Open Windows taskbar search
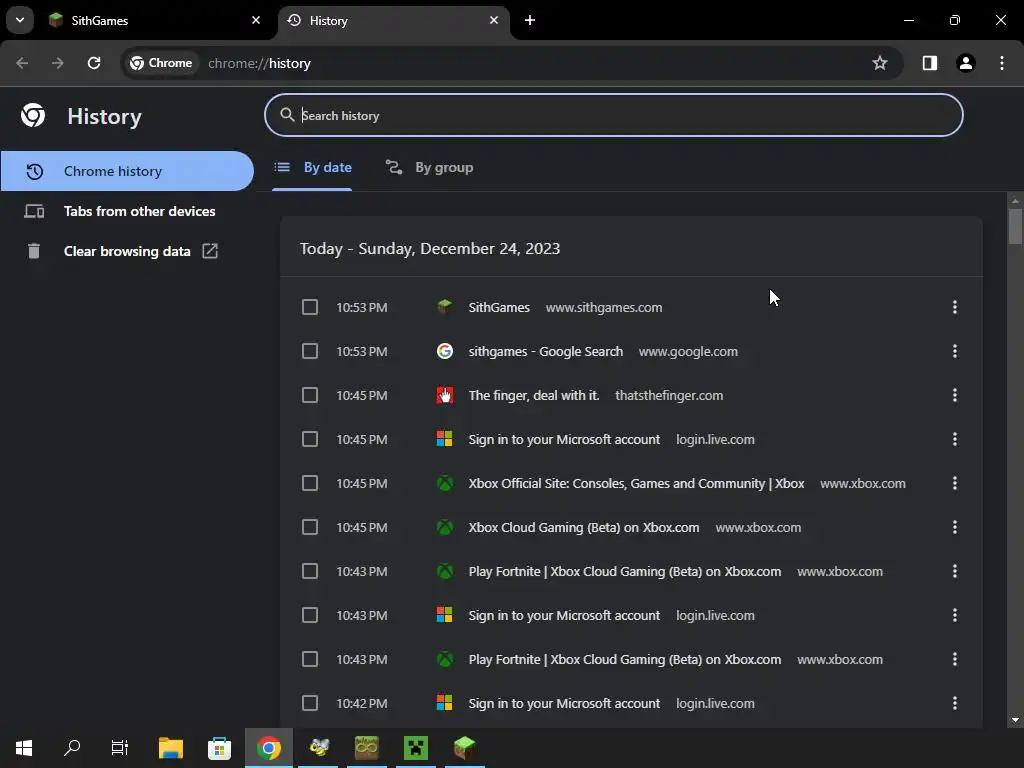This screenshot has width=1024, height=768. click(72, 748)
